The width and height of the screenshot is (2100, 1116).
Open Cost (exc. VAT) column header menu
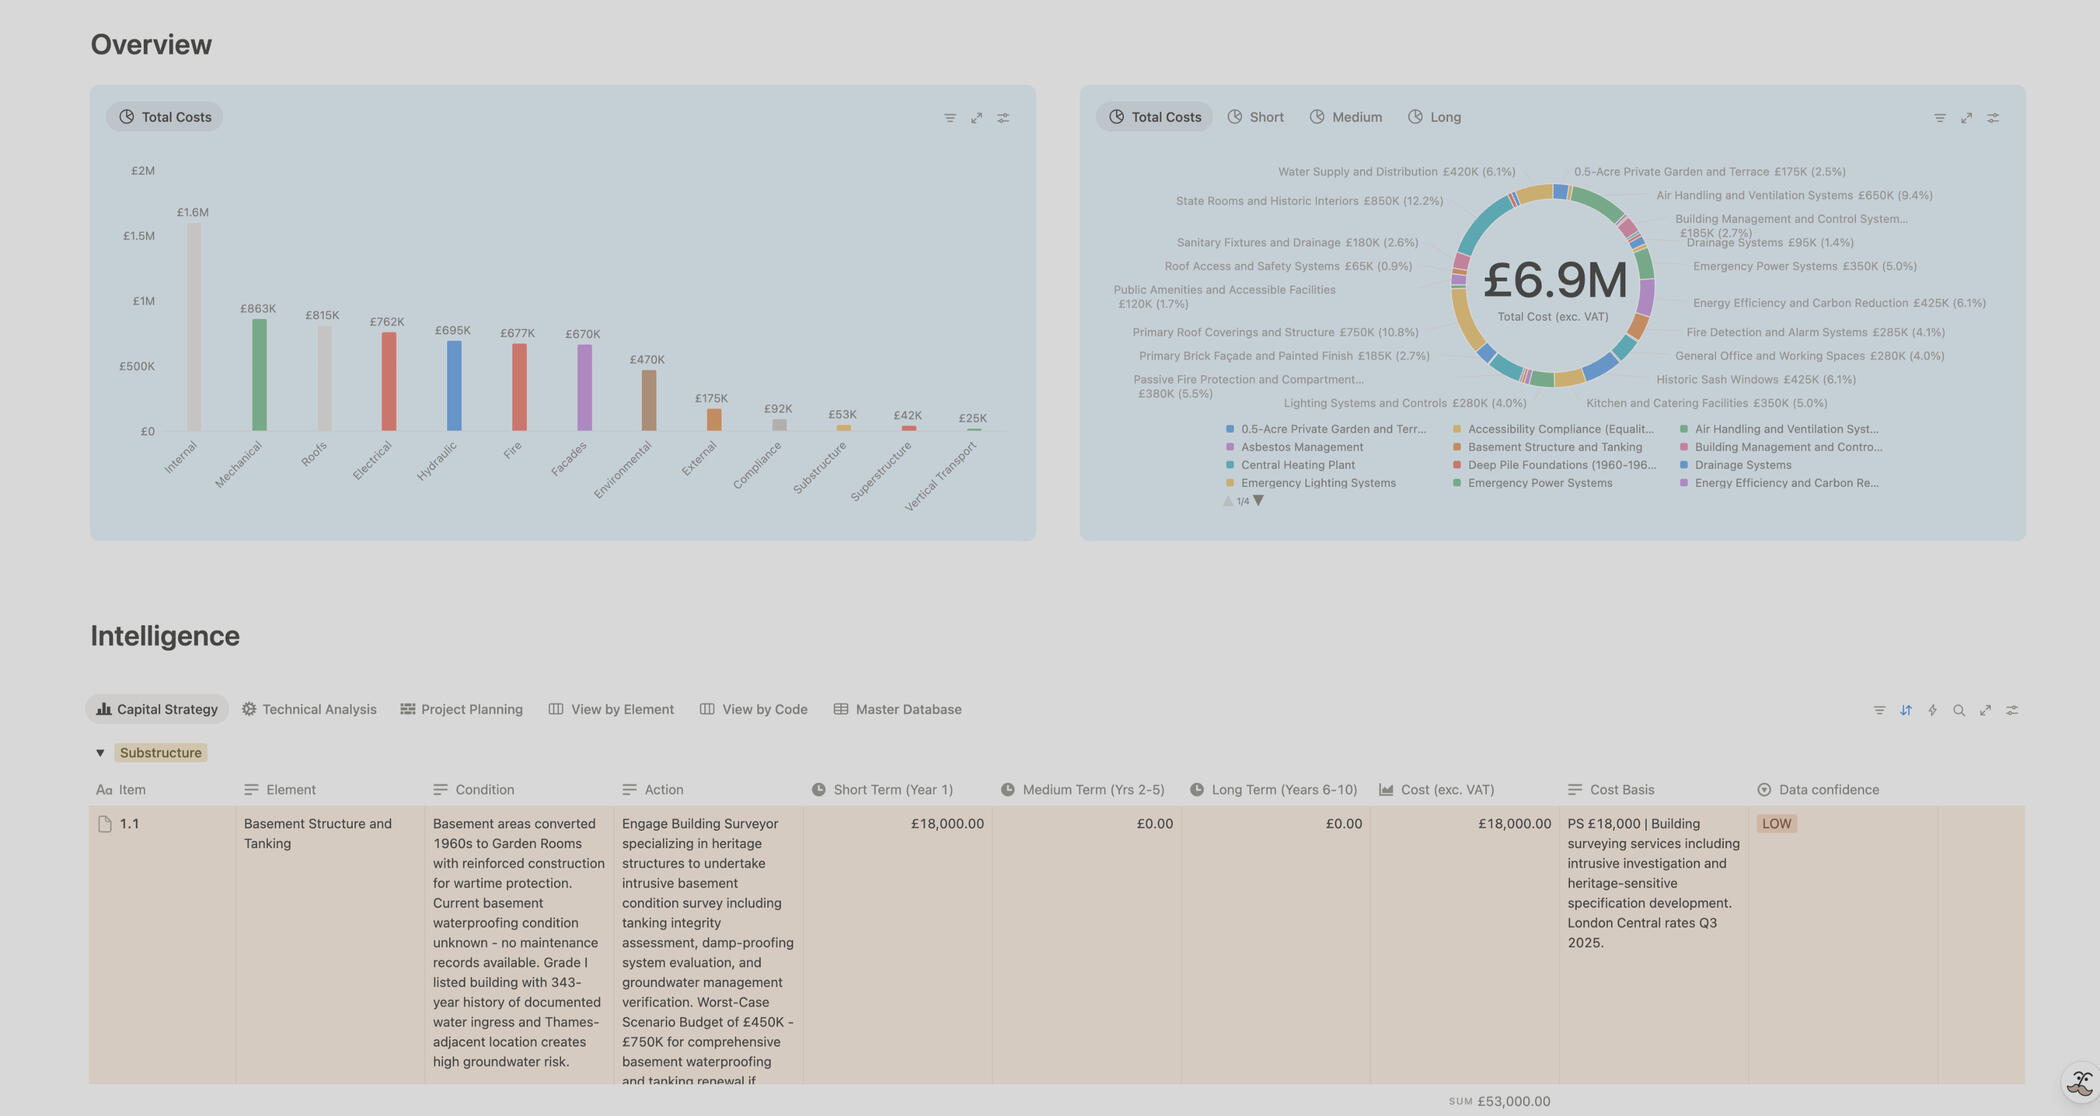tap(1446, 790)
